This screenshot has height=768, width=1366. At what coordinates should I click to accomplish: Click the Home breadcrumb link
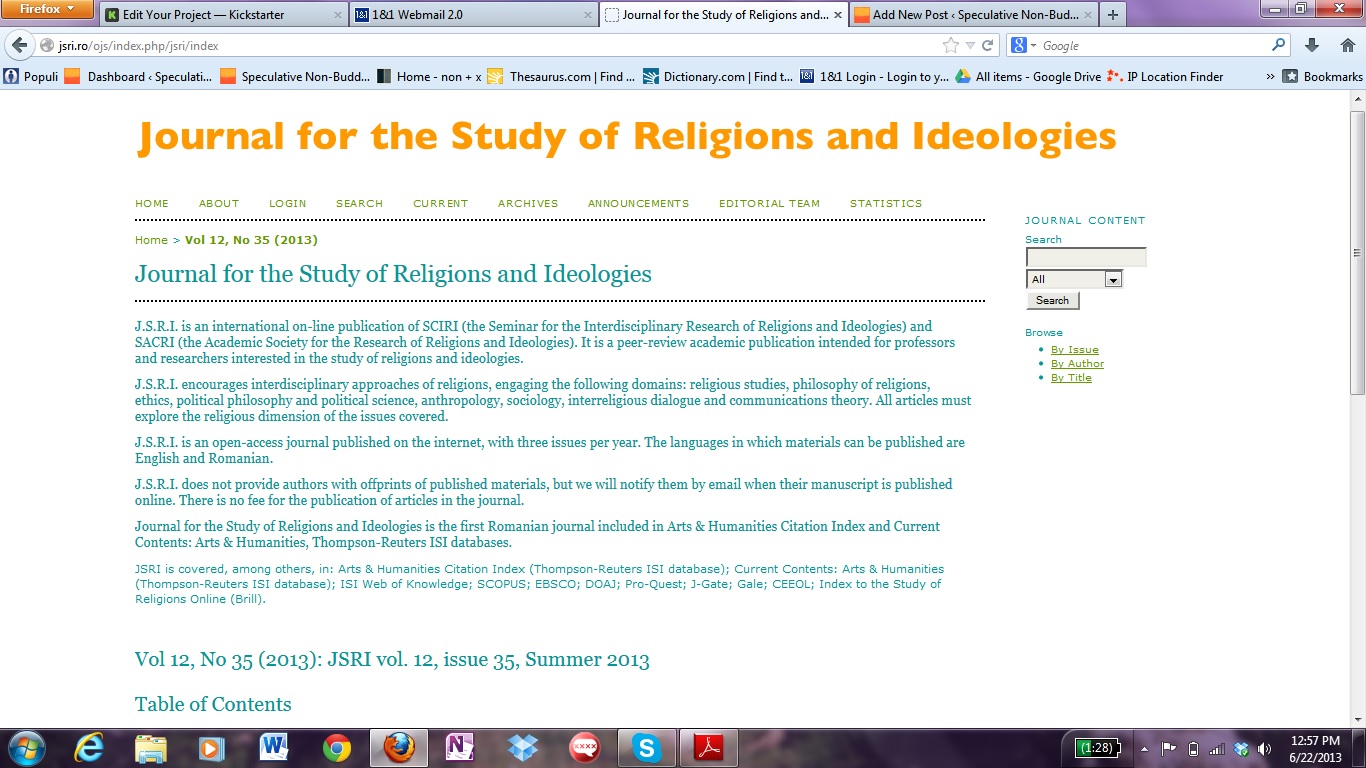151,240
